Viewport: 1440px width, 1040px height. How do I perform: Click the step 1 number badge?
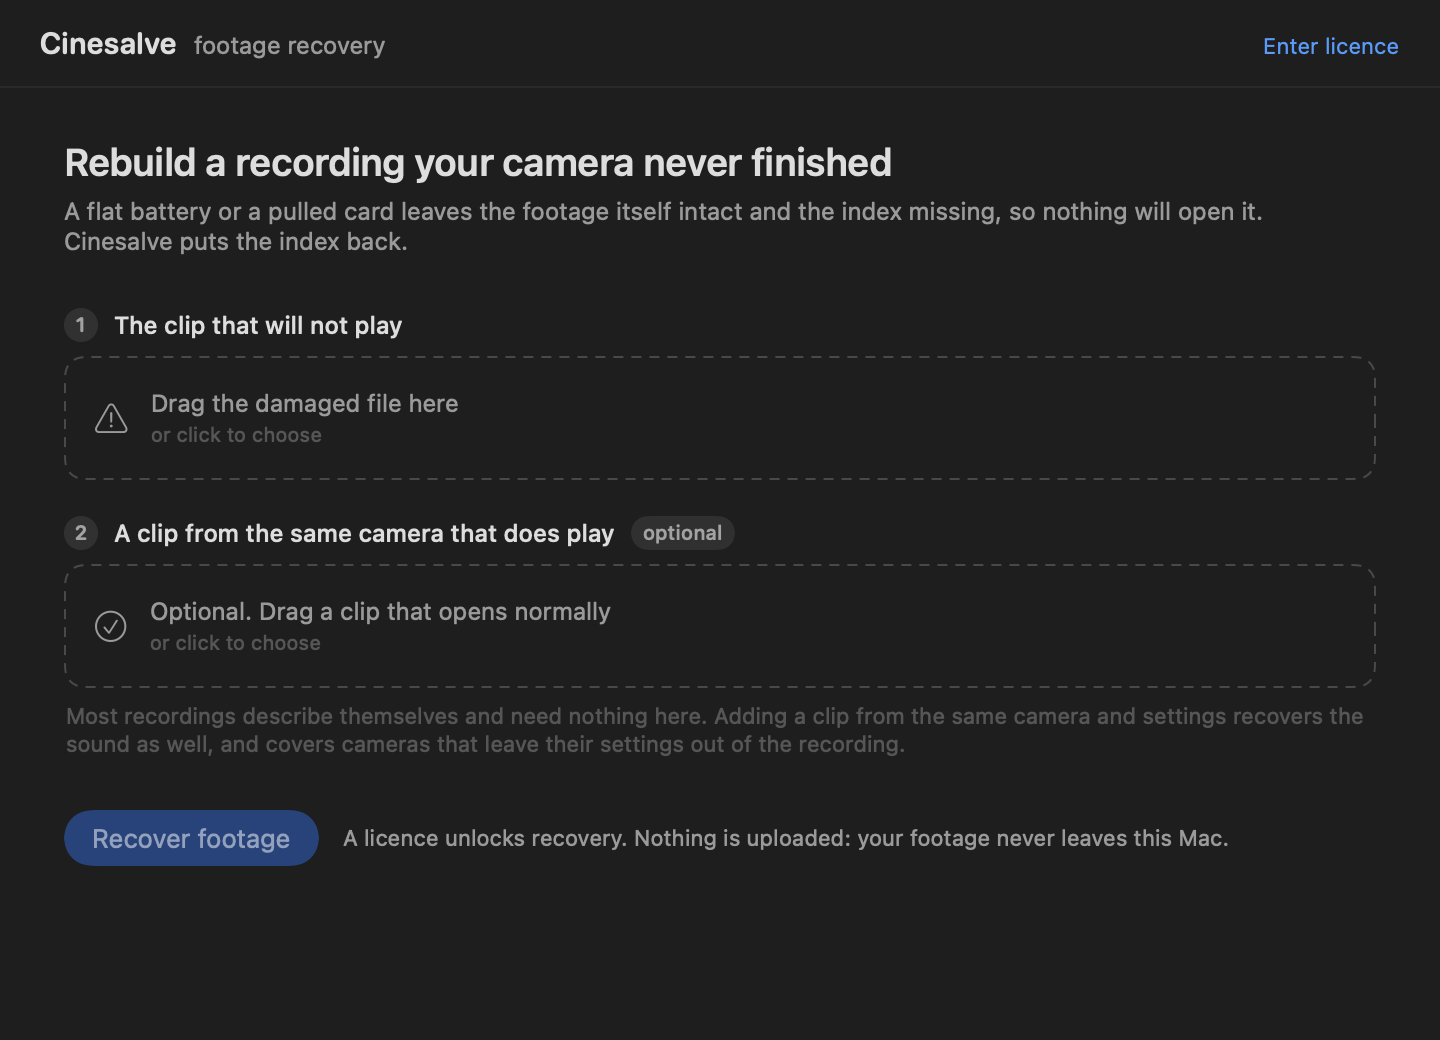point(81,325)
